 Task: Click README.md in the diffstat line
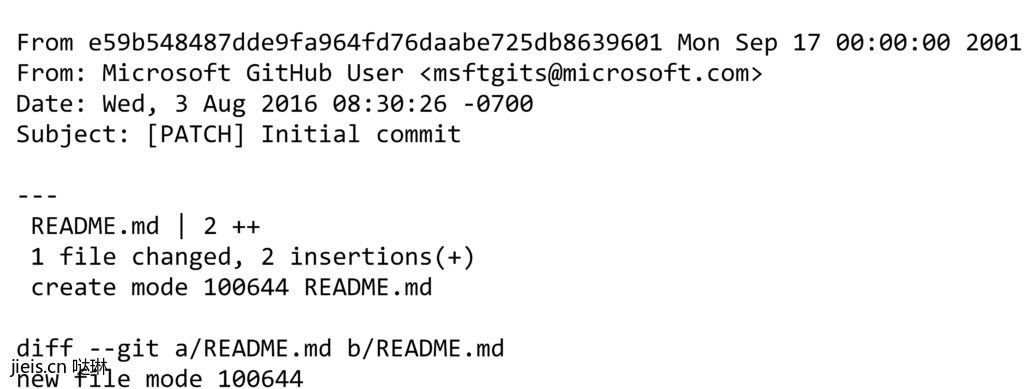click(95, 226)
